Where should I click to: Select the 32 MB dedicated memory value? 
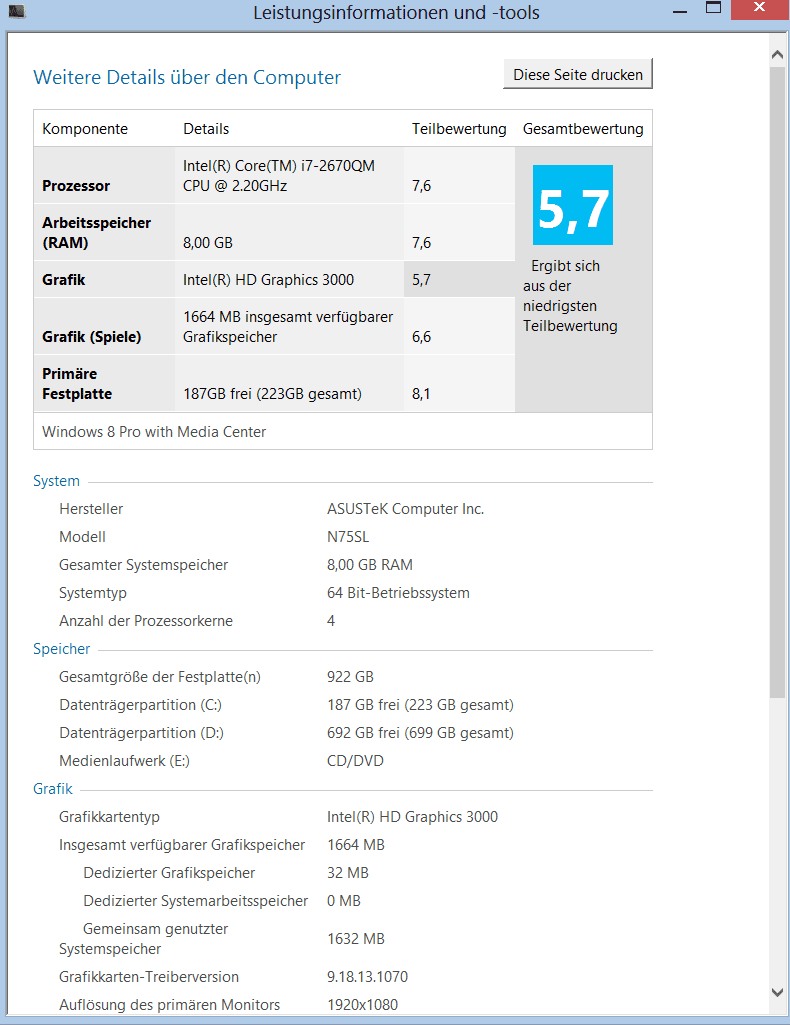click(x=348, y=873)
